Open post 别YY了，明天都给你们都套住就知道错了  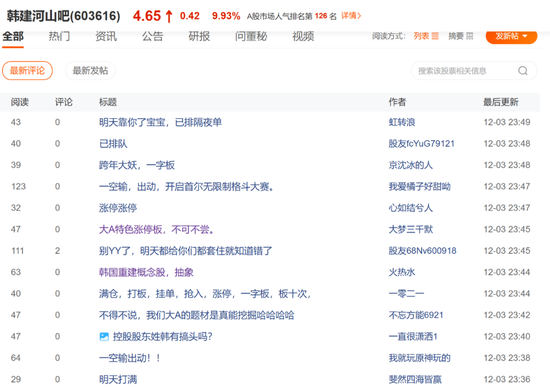[x=186, y=251]
